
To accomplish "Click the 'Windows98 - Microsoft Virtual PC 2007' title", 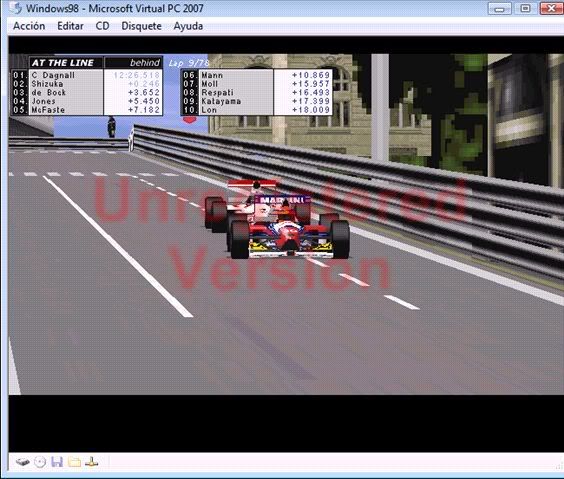I will [115, 8].
